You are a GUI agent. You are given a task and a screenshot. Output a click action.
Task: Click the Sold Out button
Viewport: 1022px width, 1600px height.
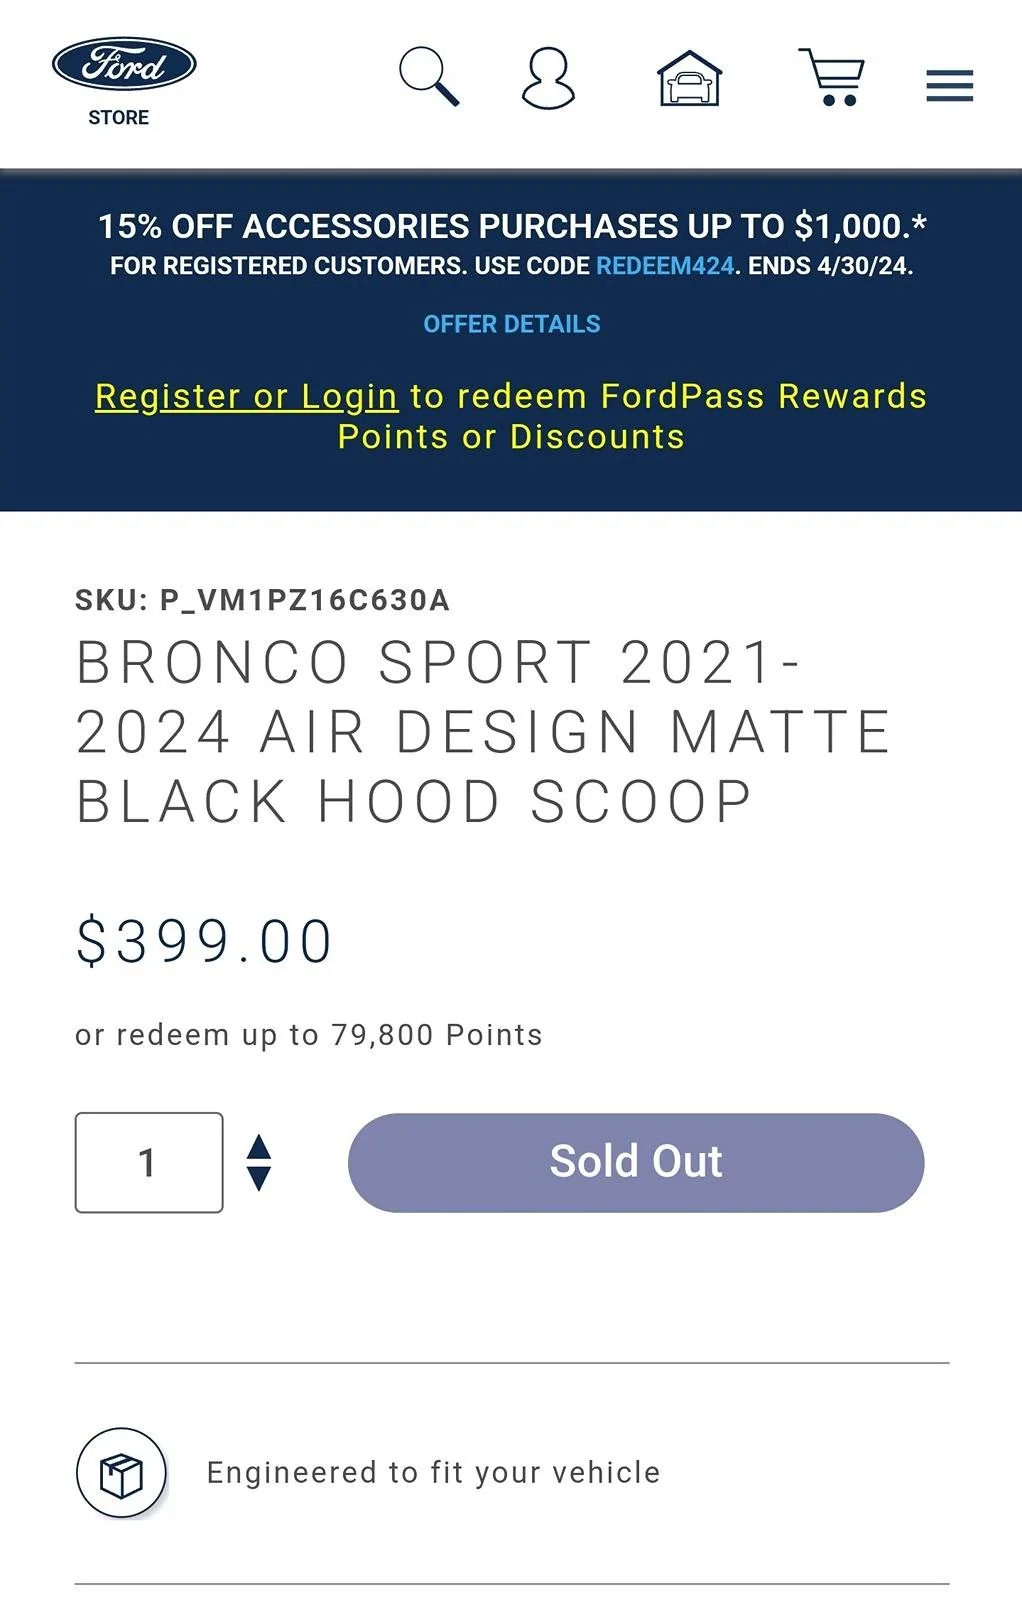634,1161
